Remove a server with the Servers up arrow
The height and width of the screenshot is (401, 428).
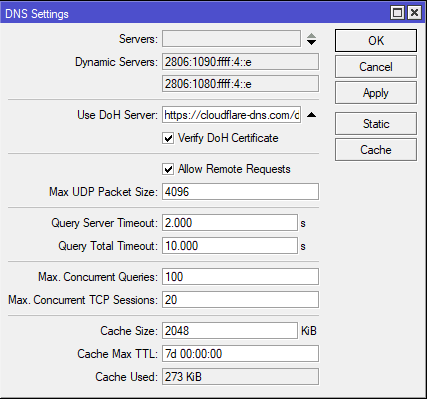pyautogui.click(x=311, y=36)
